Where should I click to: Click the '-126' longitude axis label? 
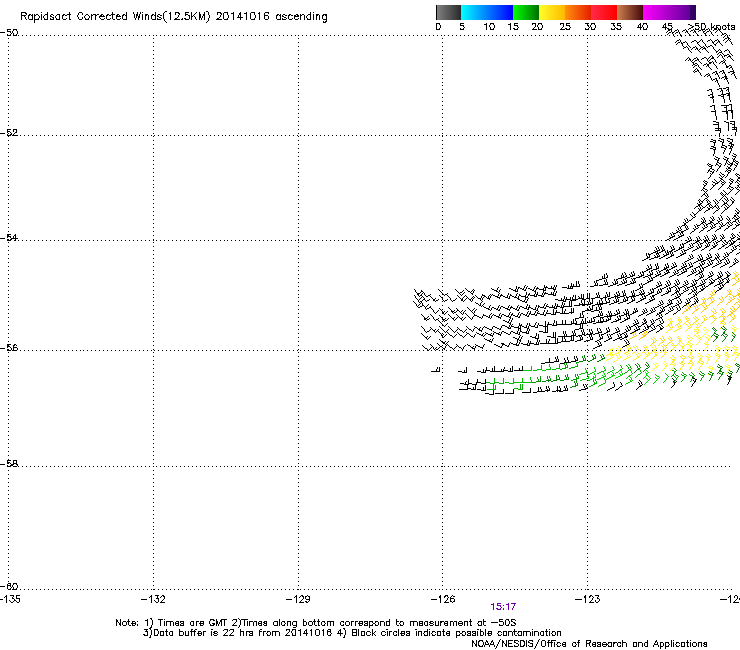[x=443, y=599]
